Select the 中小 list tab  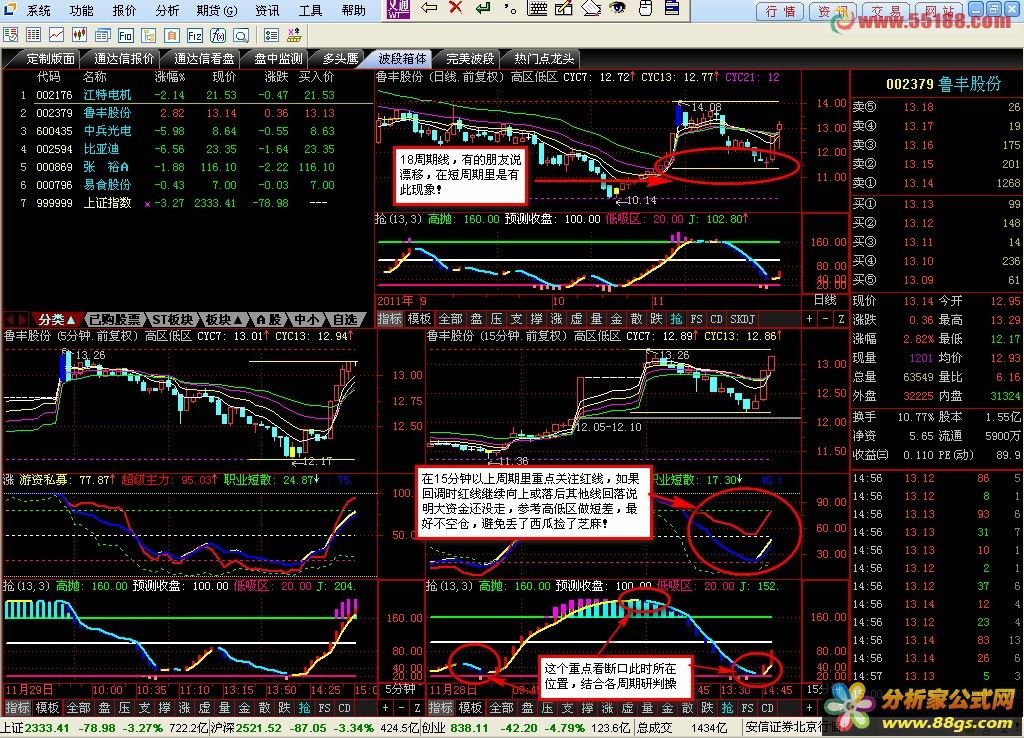pos(306,320)
